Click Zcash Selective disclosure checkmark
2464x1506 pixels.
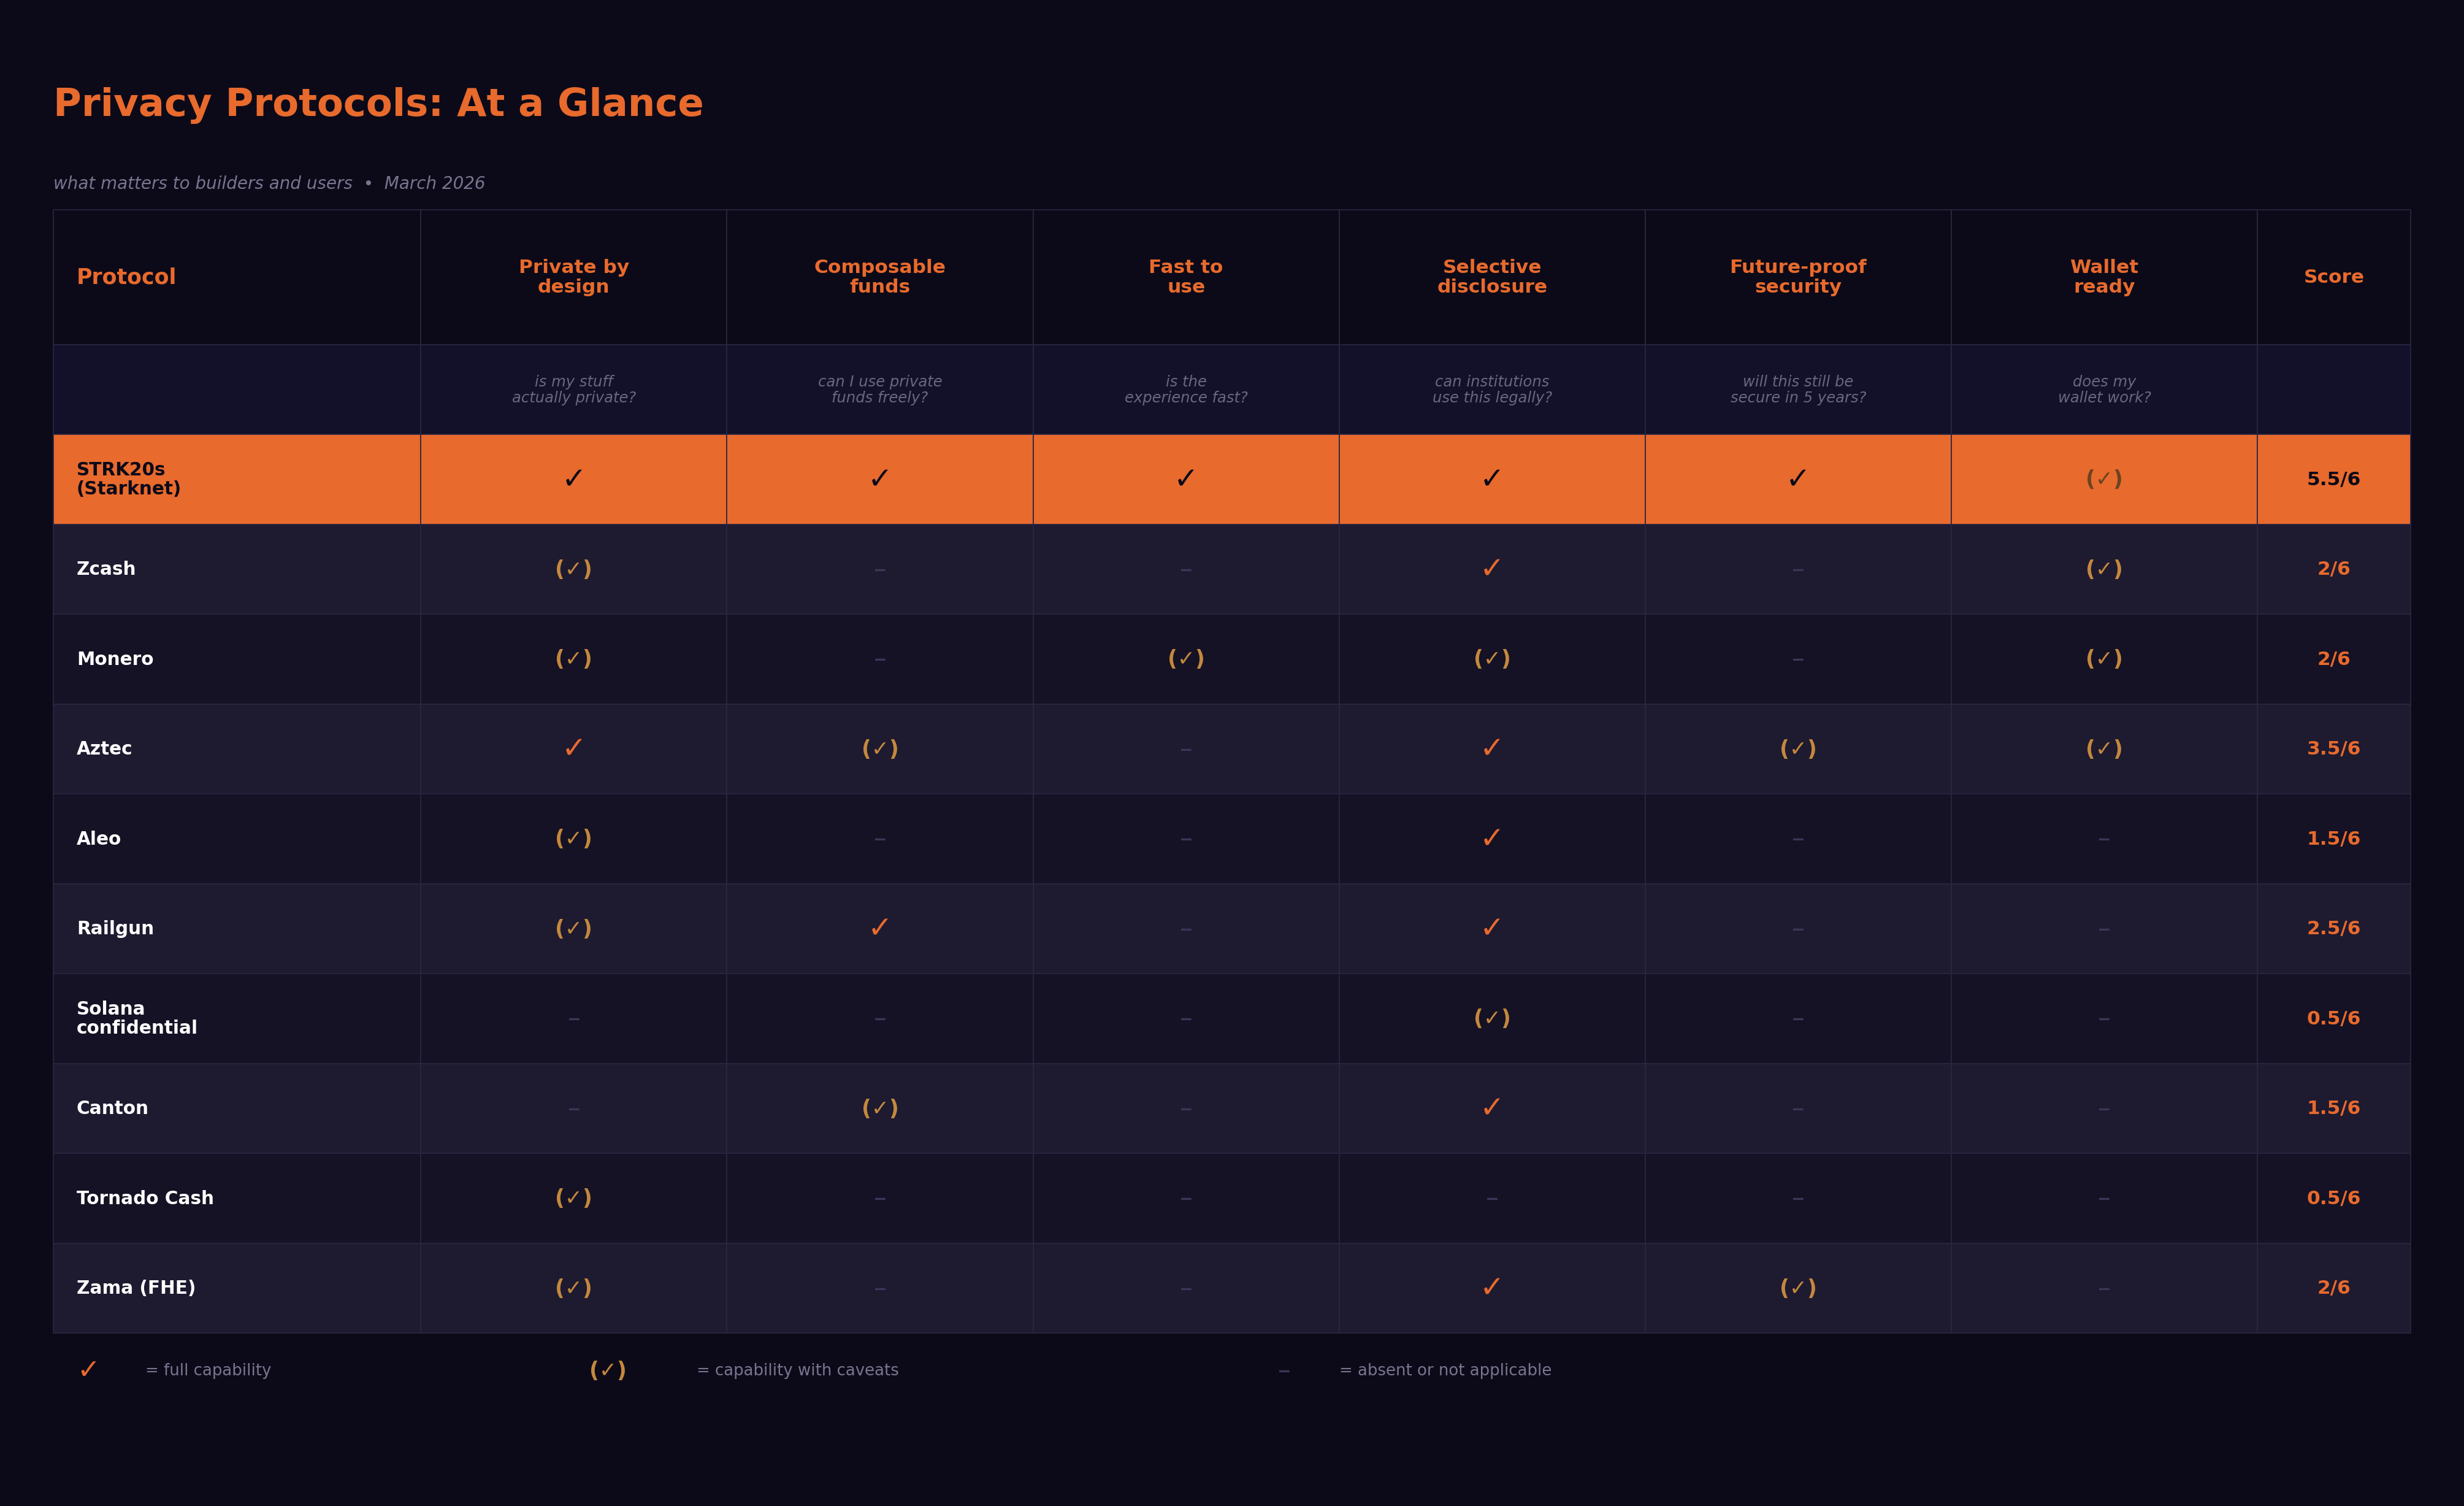1491,569
